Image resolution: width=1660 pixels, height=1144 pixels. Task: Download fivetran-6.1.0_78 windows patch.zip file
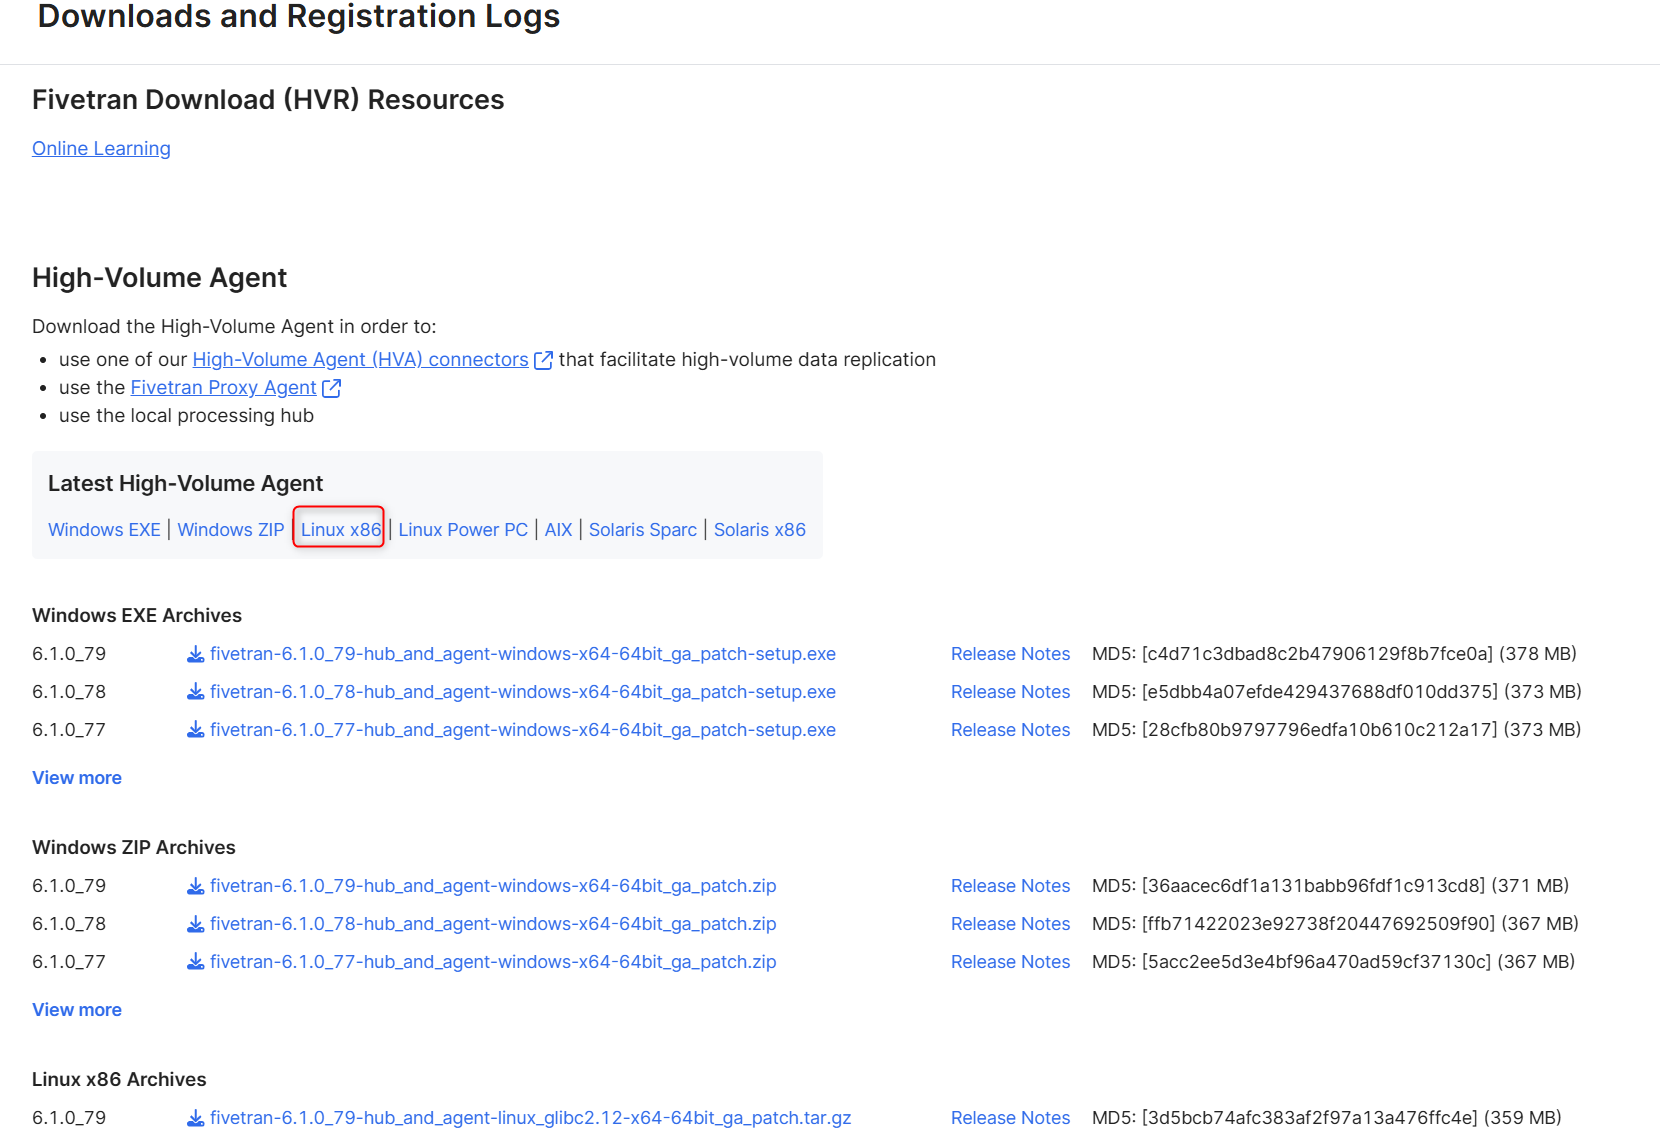pos(493,924)
